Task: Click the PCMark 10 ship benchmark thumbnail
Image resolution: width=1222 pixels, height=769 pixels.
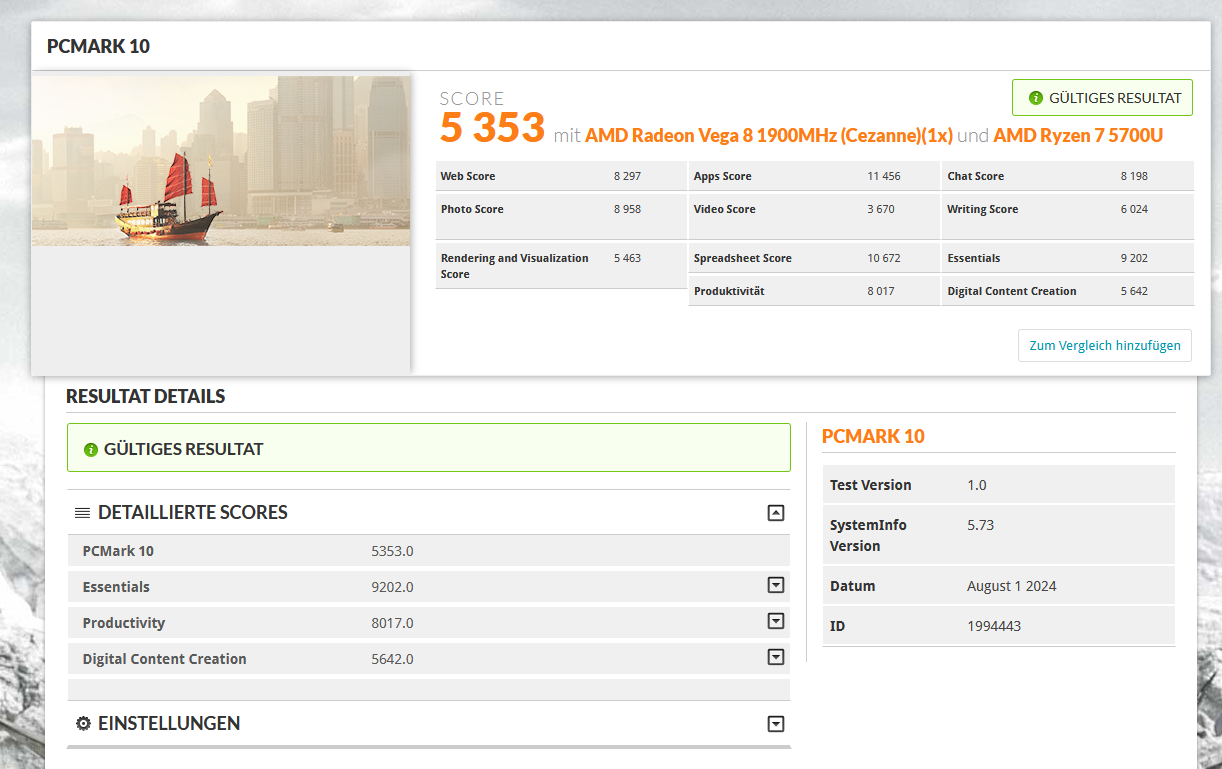Action: coord(221,161)
